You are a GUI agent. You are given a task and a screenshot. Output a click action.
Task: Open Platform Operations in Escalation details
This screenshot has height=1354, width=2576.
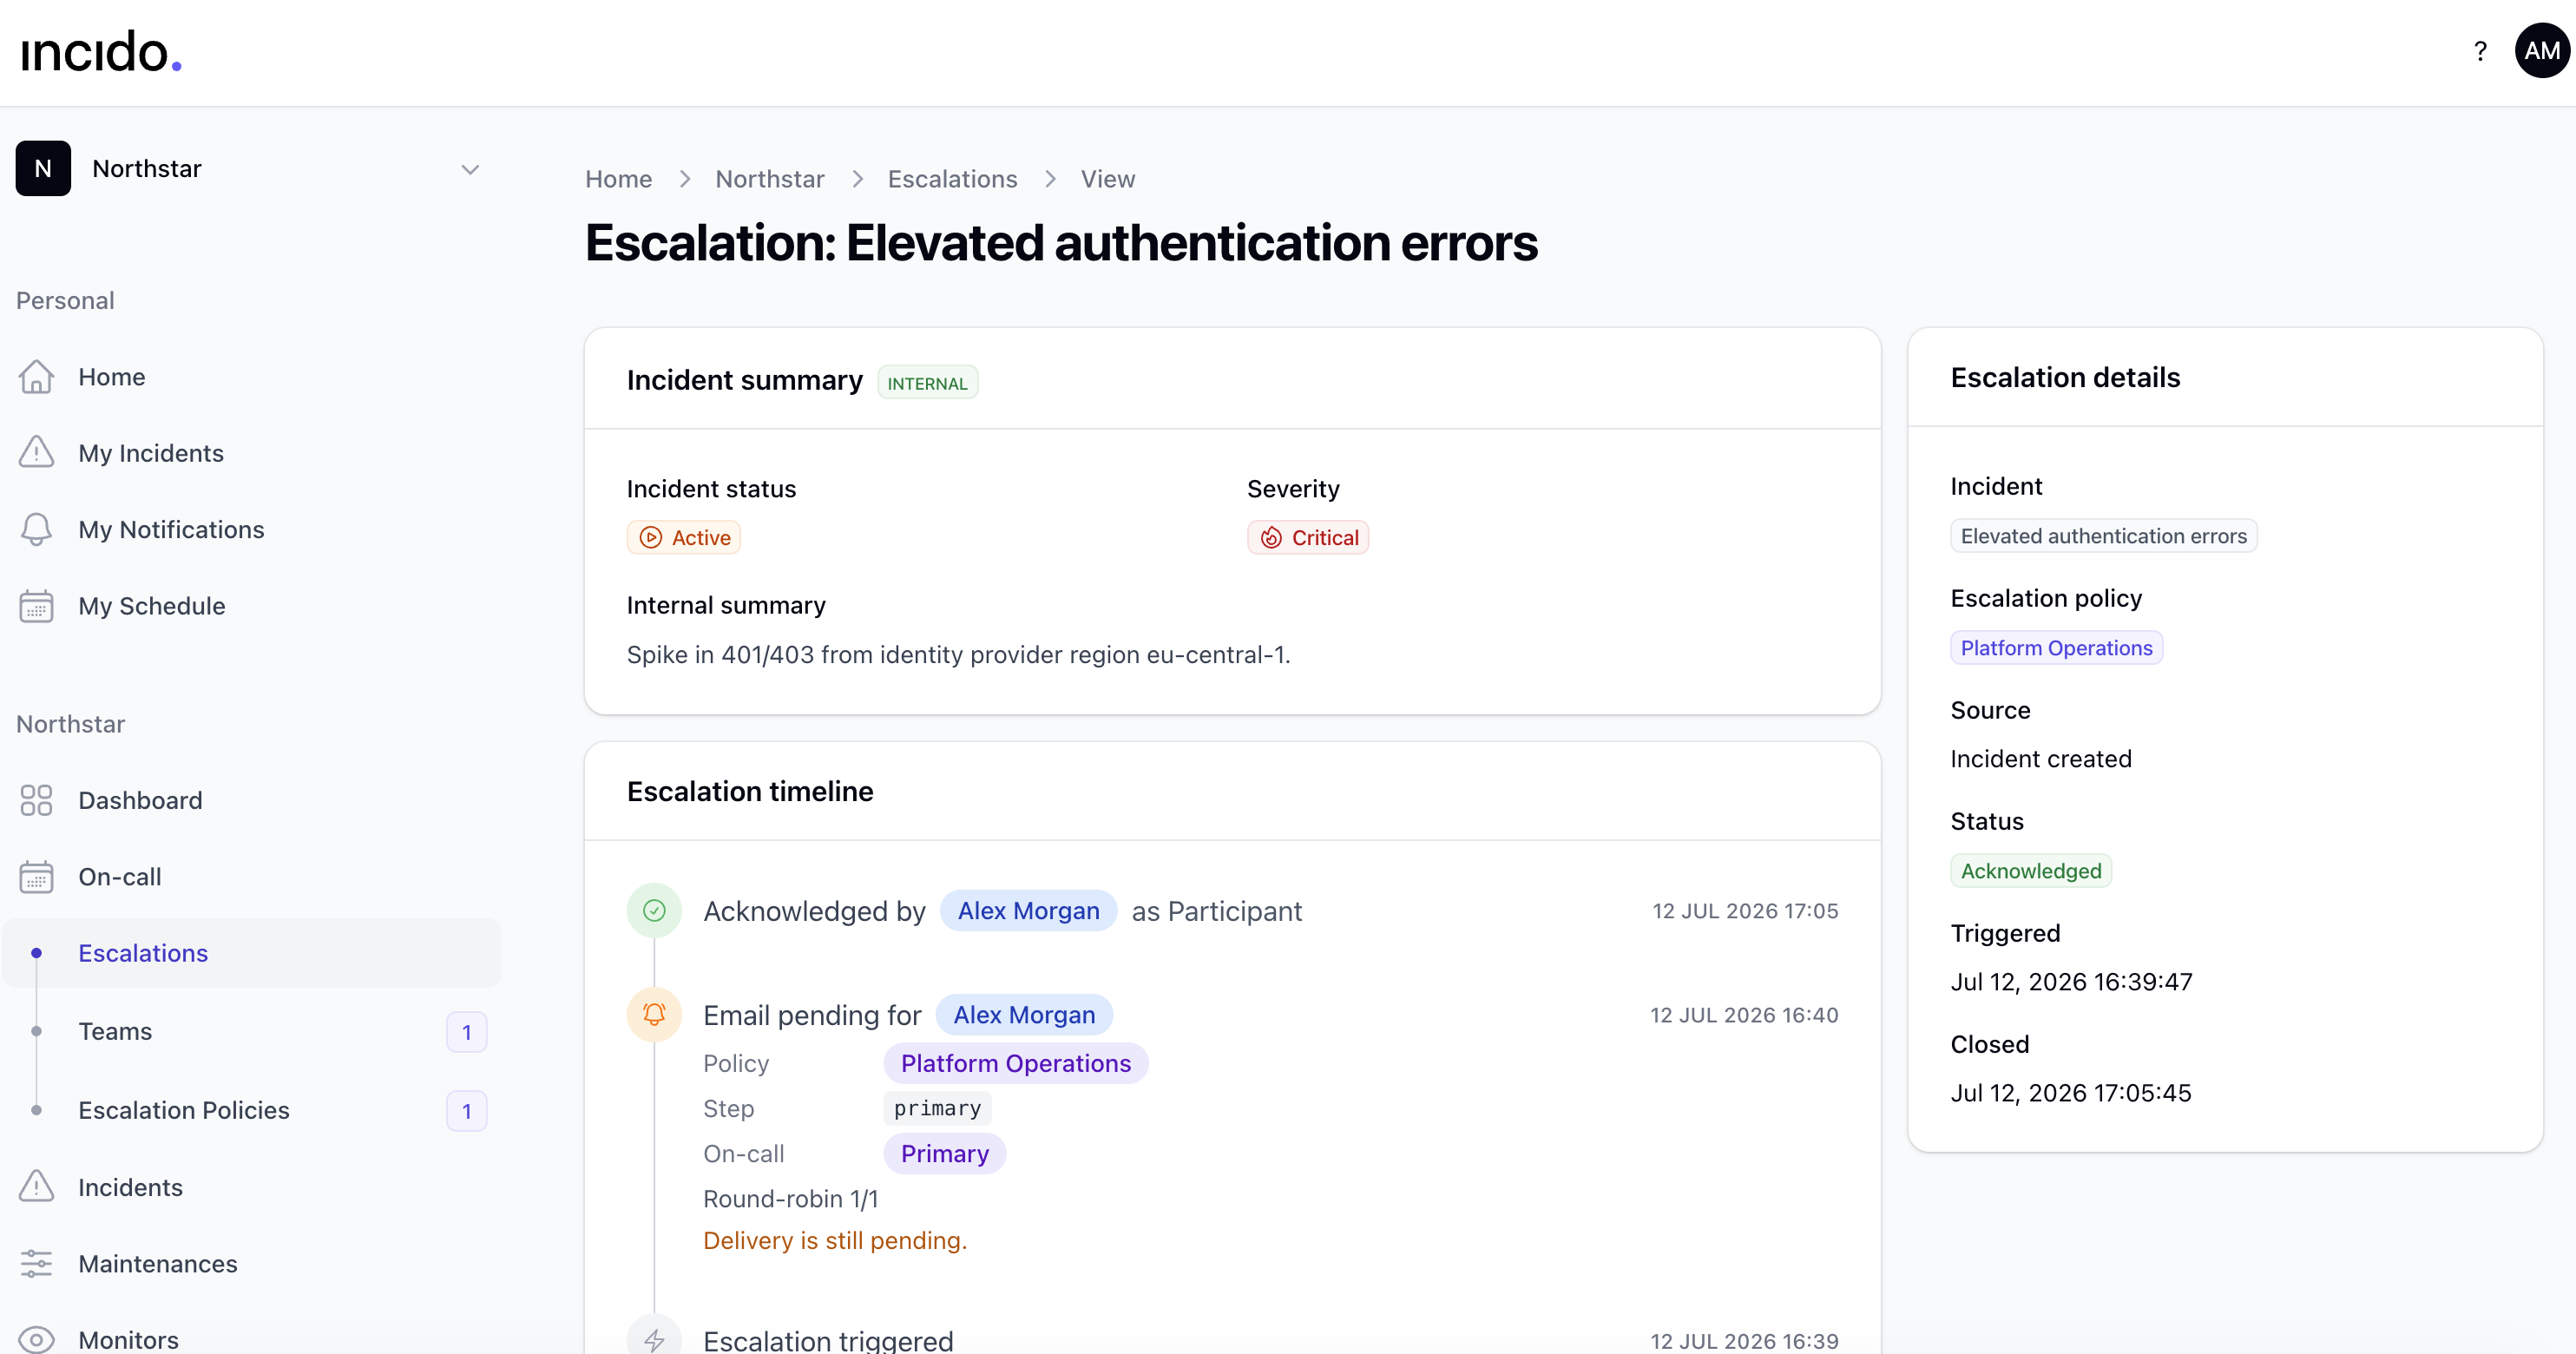(x=2056, y=648)
